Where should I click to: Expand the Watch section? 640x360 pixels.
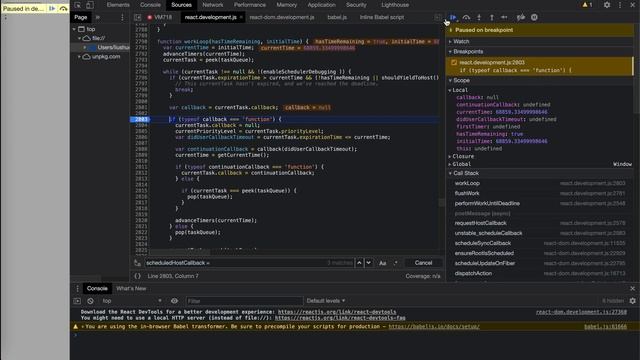(x=461, y=41)
